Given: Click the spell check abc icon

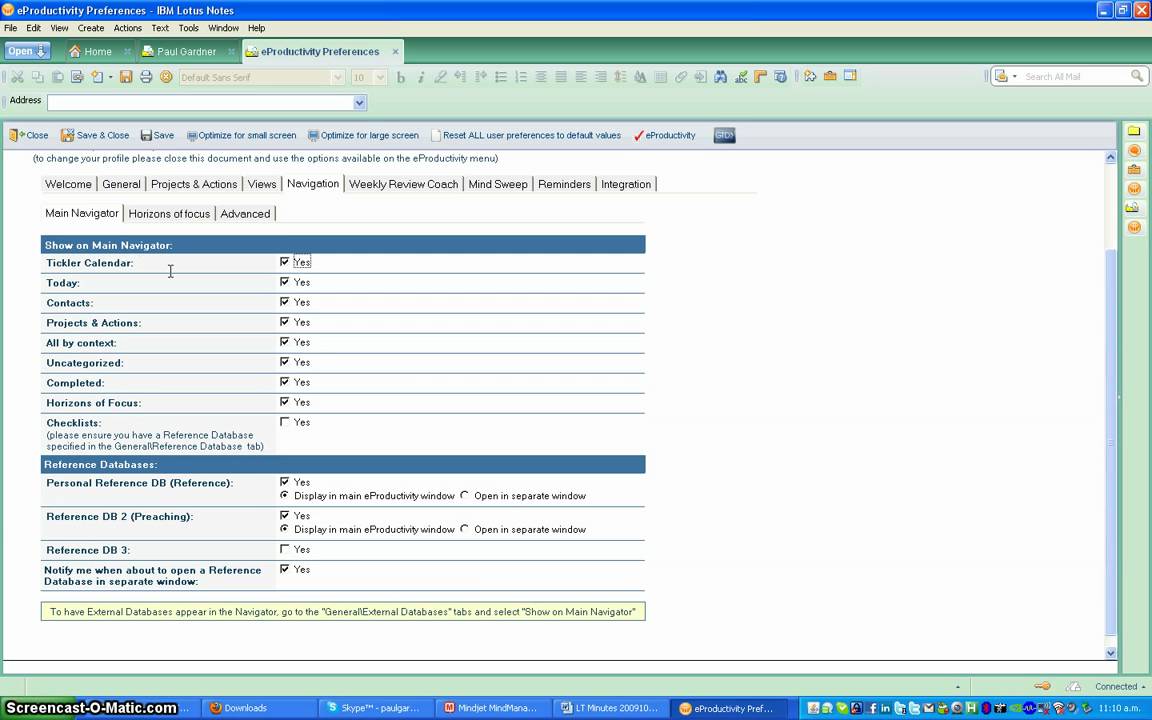Looking at the screenshot, I should tap(741, 76).
